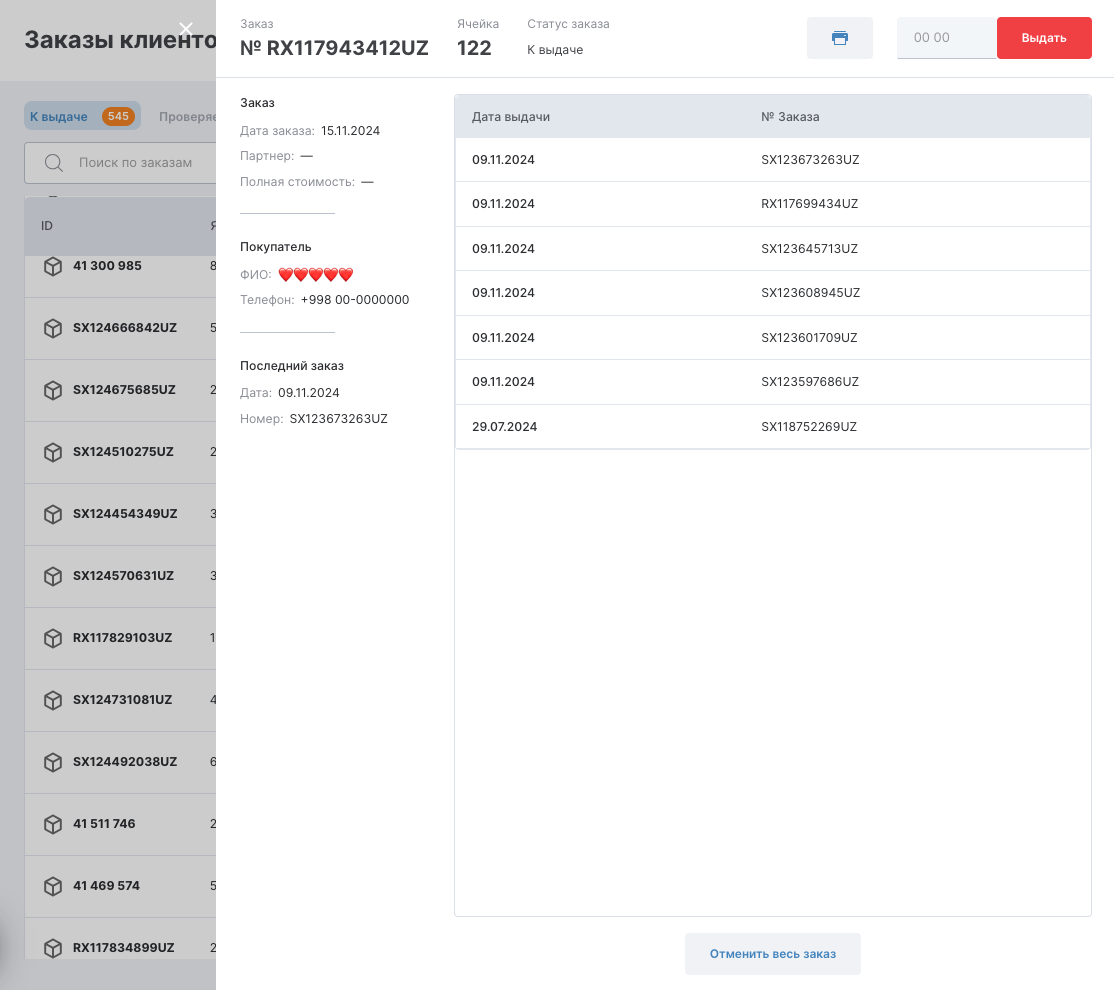This screenshot has width=1114, height=990.
Task: Click box icon of order 41 511 746
Action: click(53, 824)
